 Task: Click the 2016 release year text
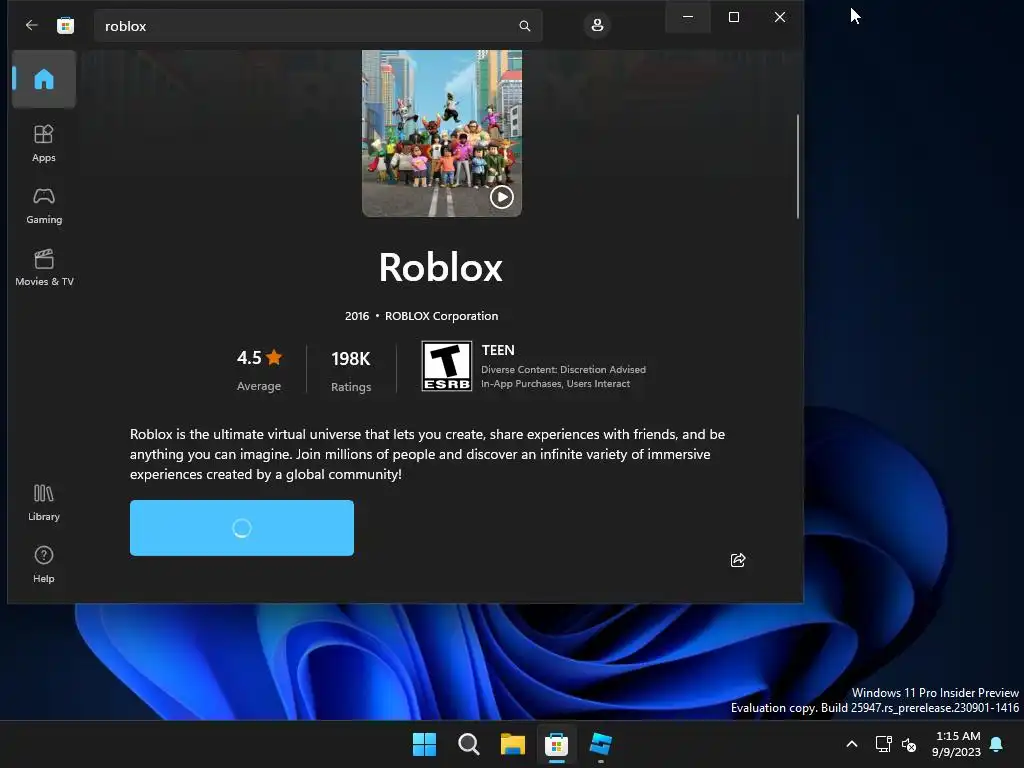pos(357,316)
